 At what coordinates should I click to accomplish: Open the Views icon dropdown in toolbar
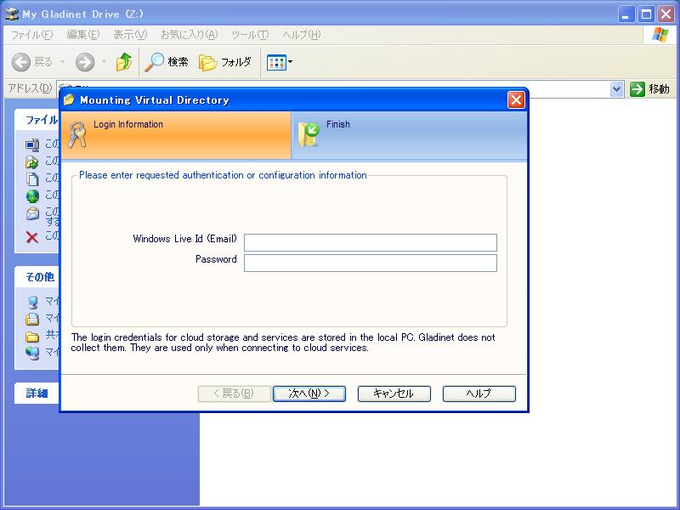point(279,62)
